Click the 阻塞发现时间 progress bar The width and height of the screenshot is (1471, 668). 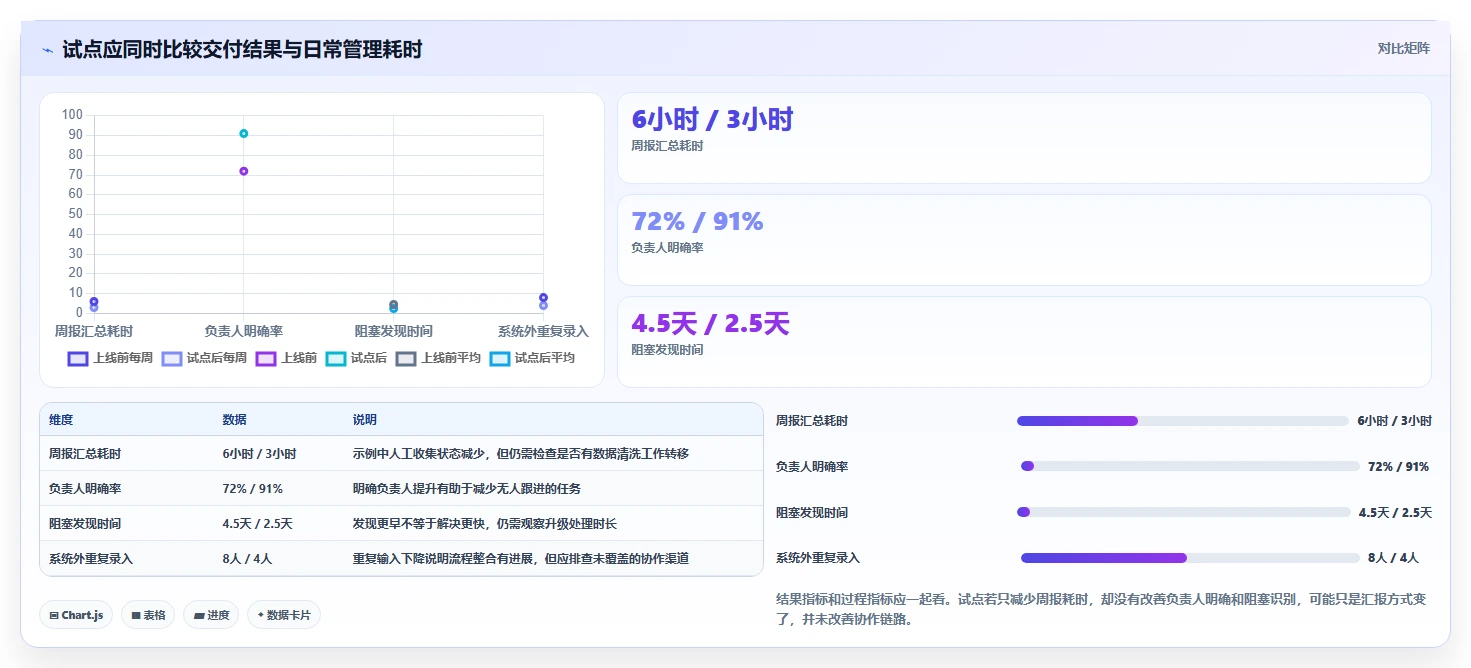click(x=1184, y=512)
